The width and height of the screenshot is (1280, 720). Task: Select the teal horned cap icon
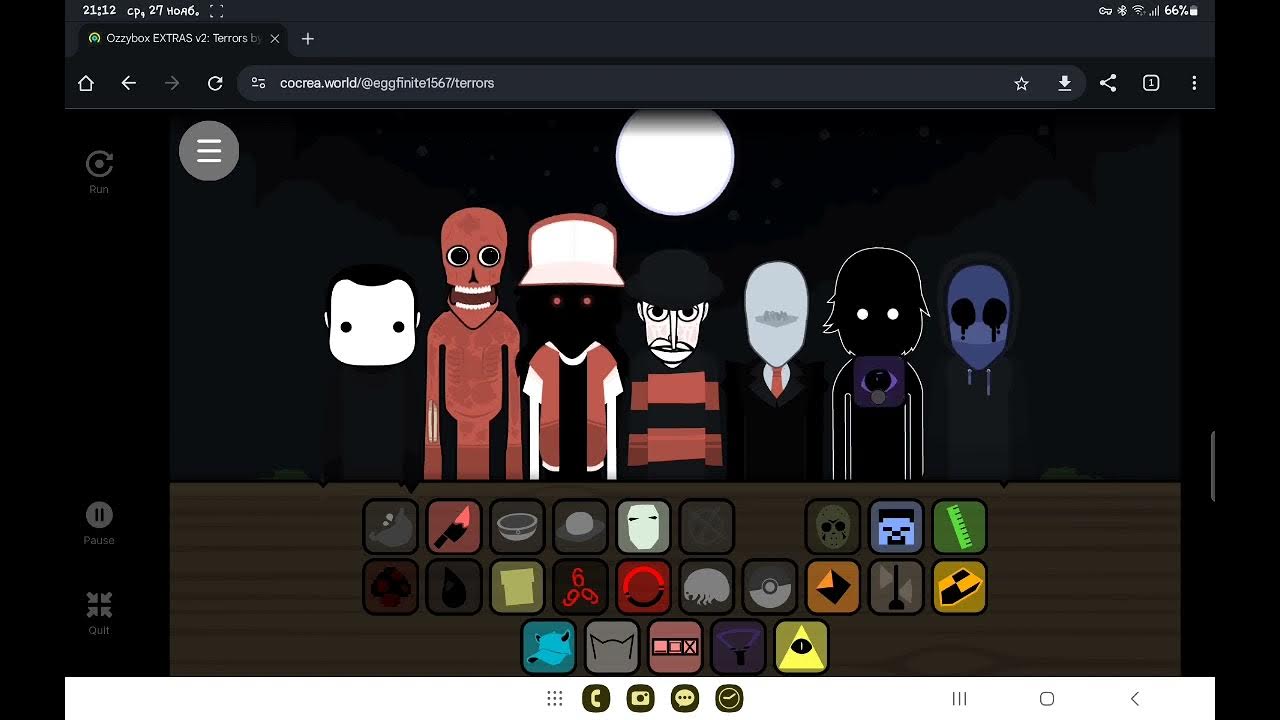[x=549, y=647]
